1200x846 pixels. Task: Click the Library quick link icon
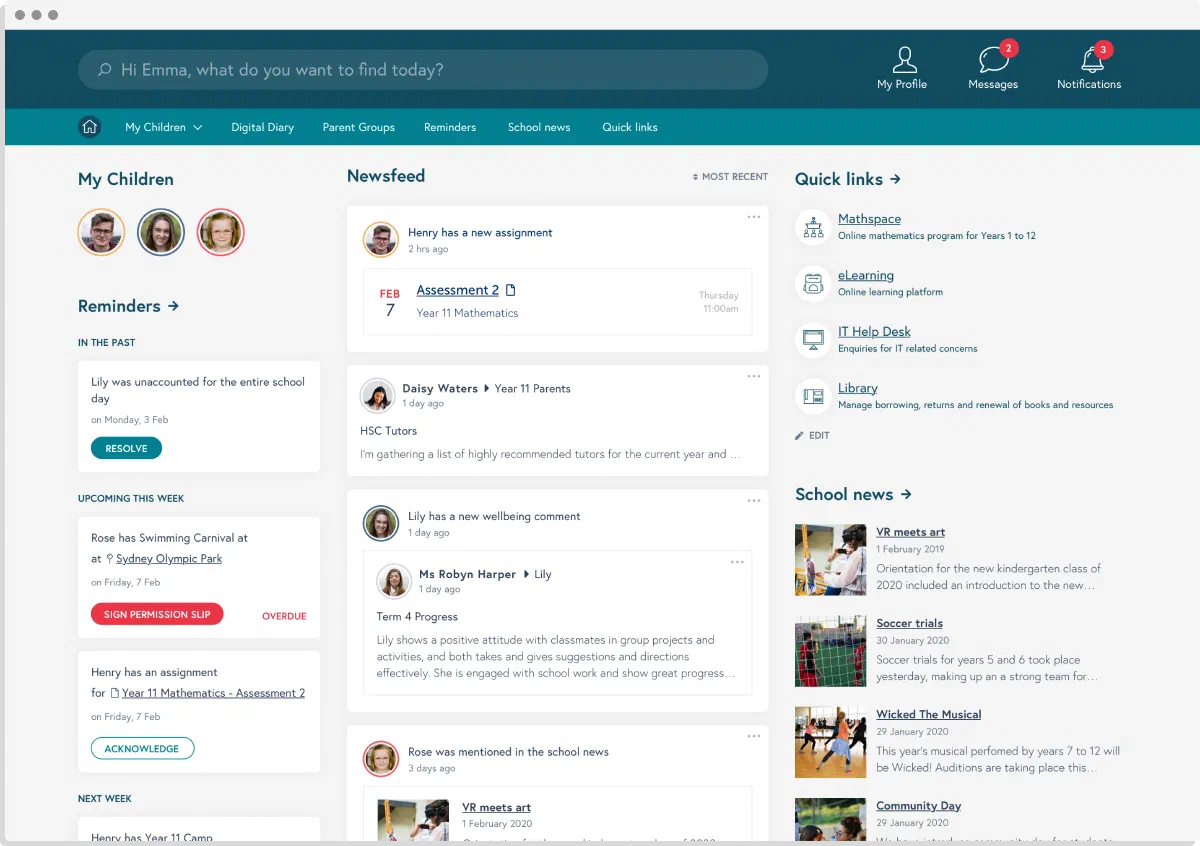click(x=813, y=396)
